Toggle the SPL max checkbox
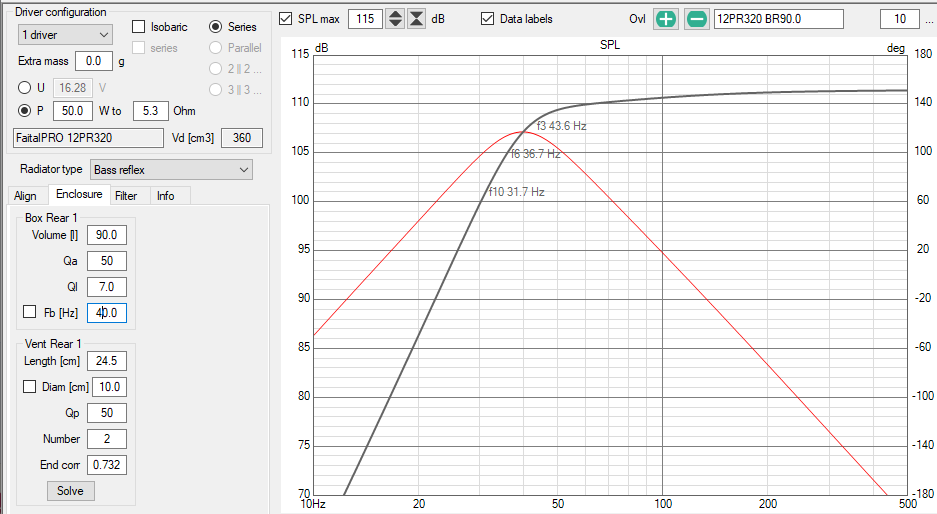 tap(286, 19)
